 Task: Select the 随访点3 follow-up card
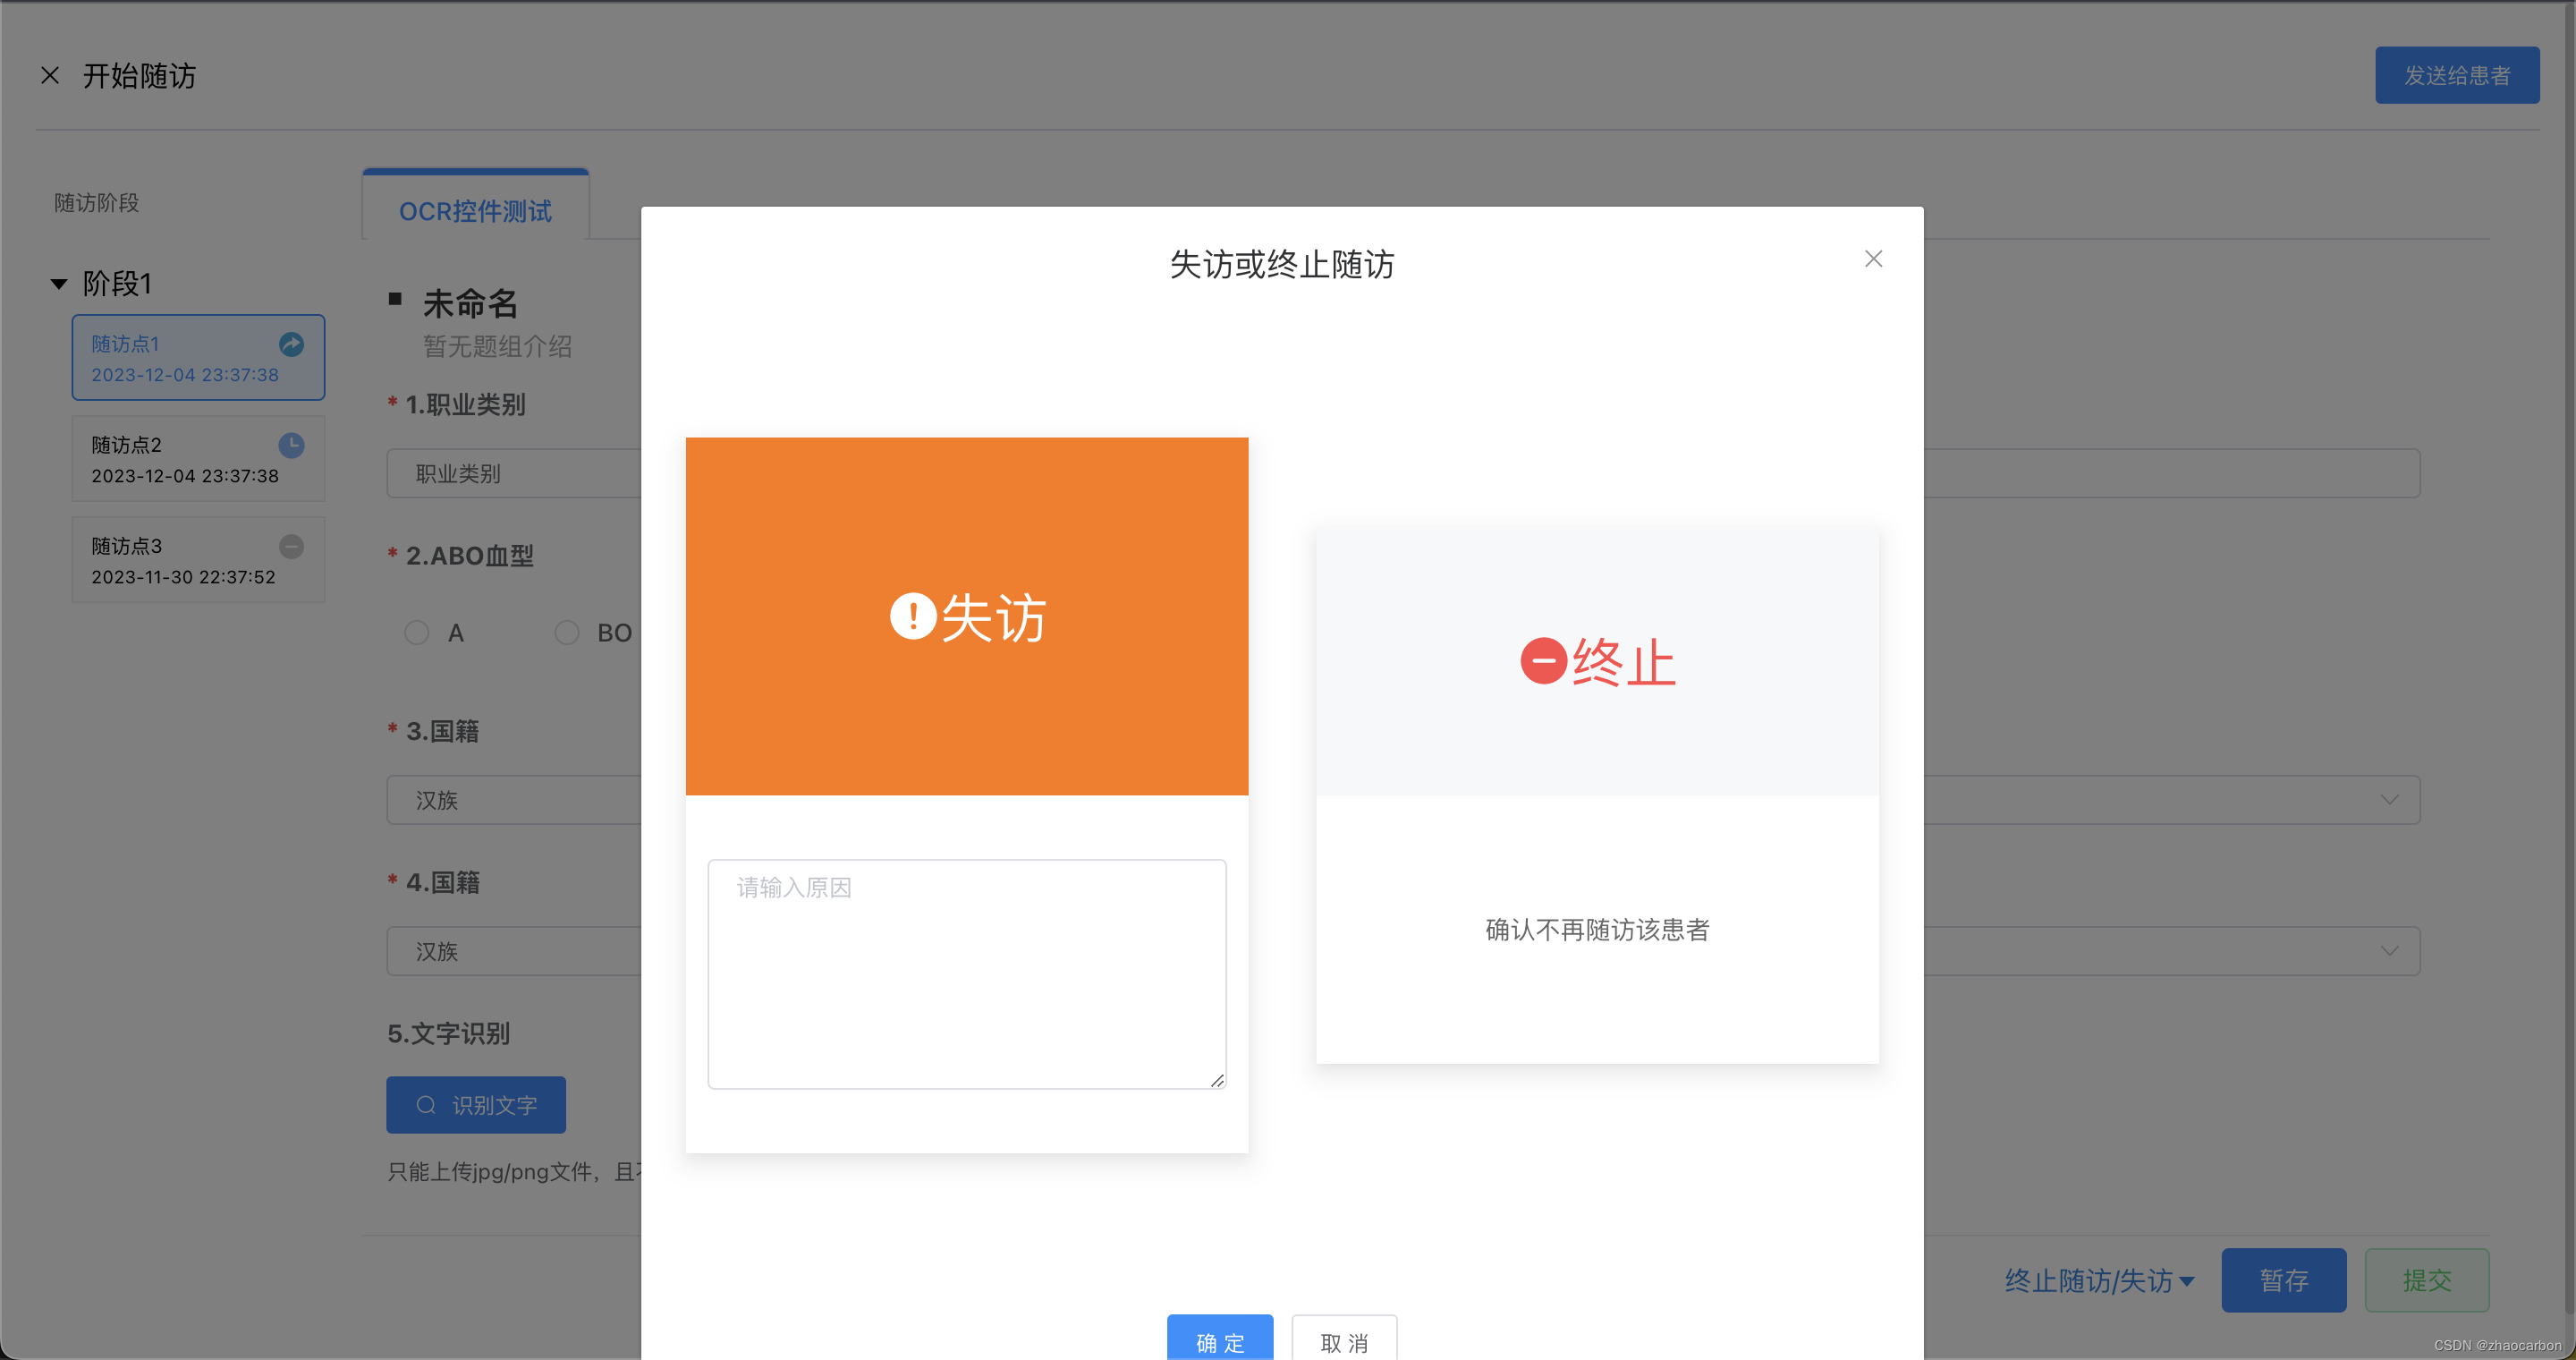pos(198,560)
